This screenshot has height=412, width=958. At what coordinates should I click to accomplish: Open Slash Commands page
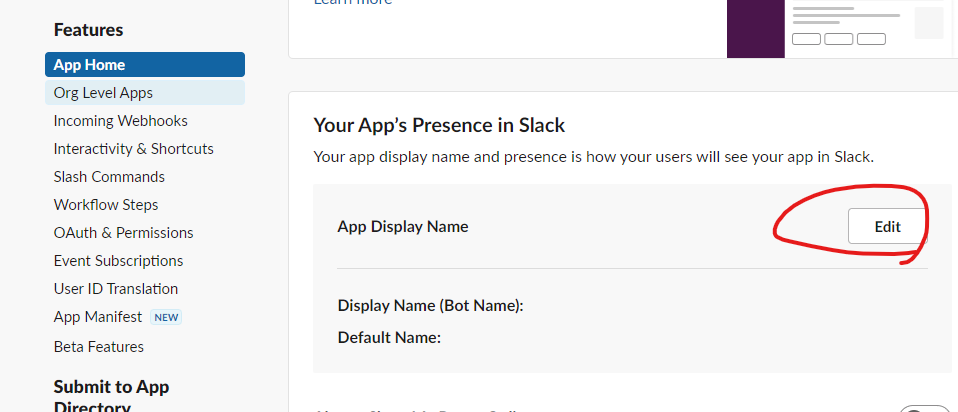(109, 177)
